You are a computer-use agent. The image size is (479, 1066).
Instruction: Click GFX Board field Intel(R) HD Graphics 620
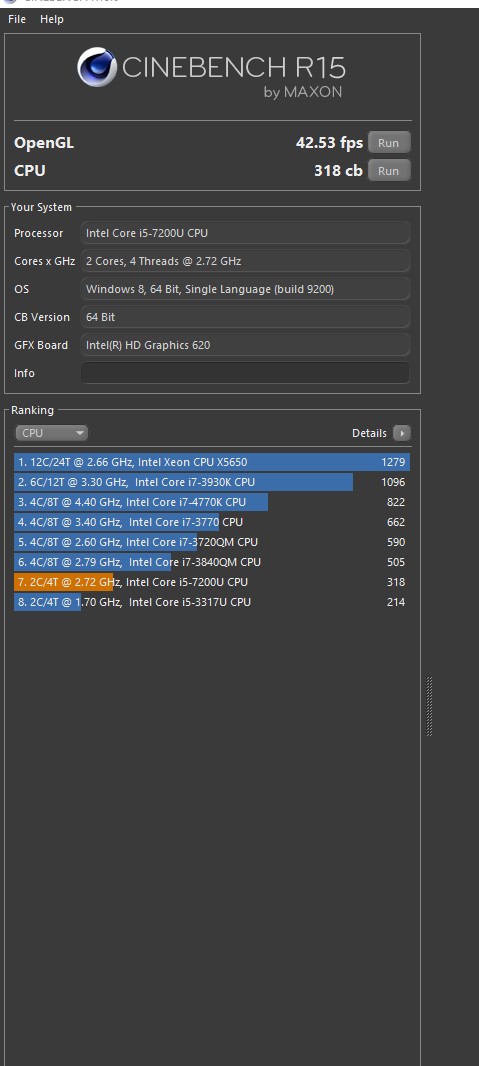(245, 345)
